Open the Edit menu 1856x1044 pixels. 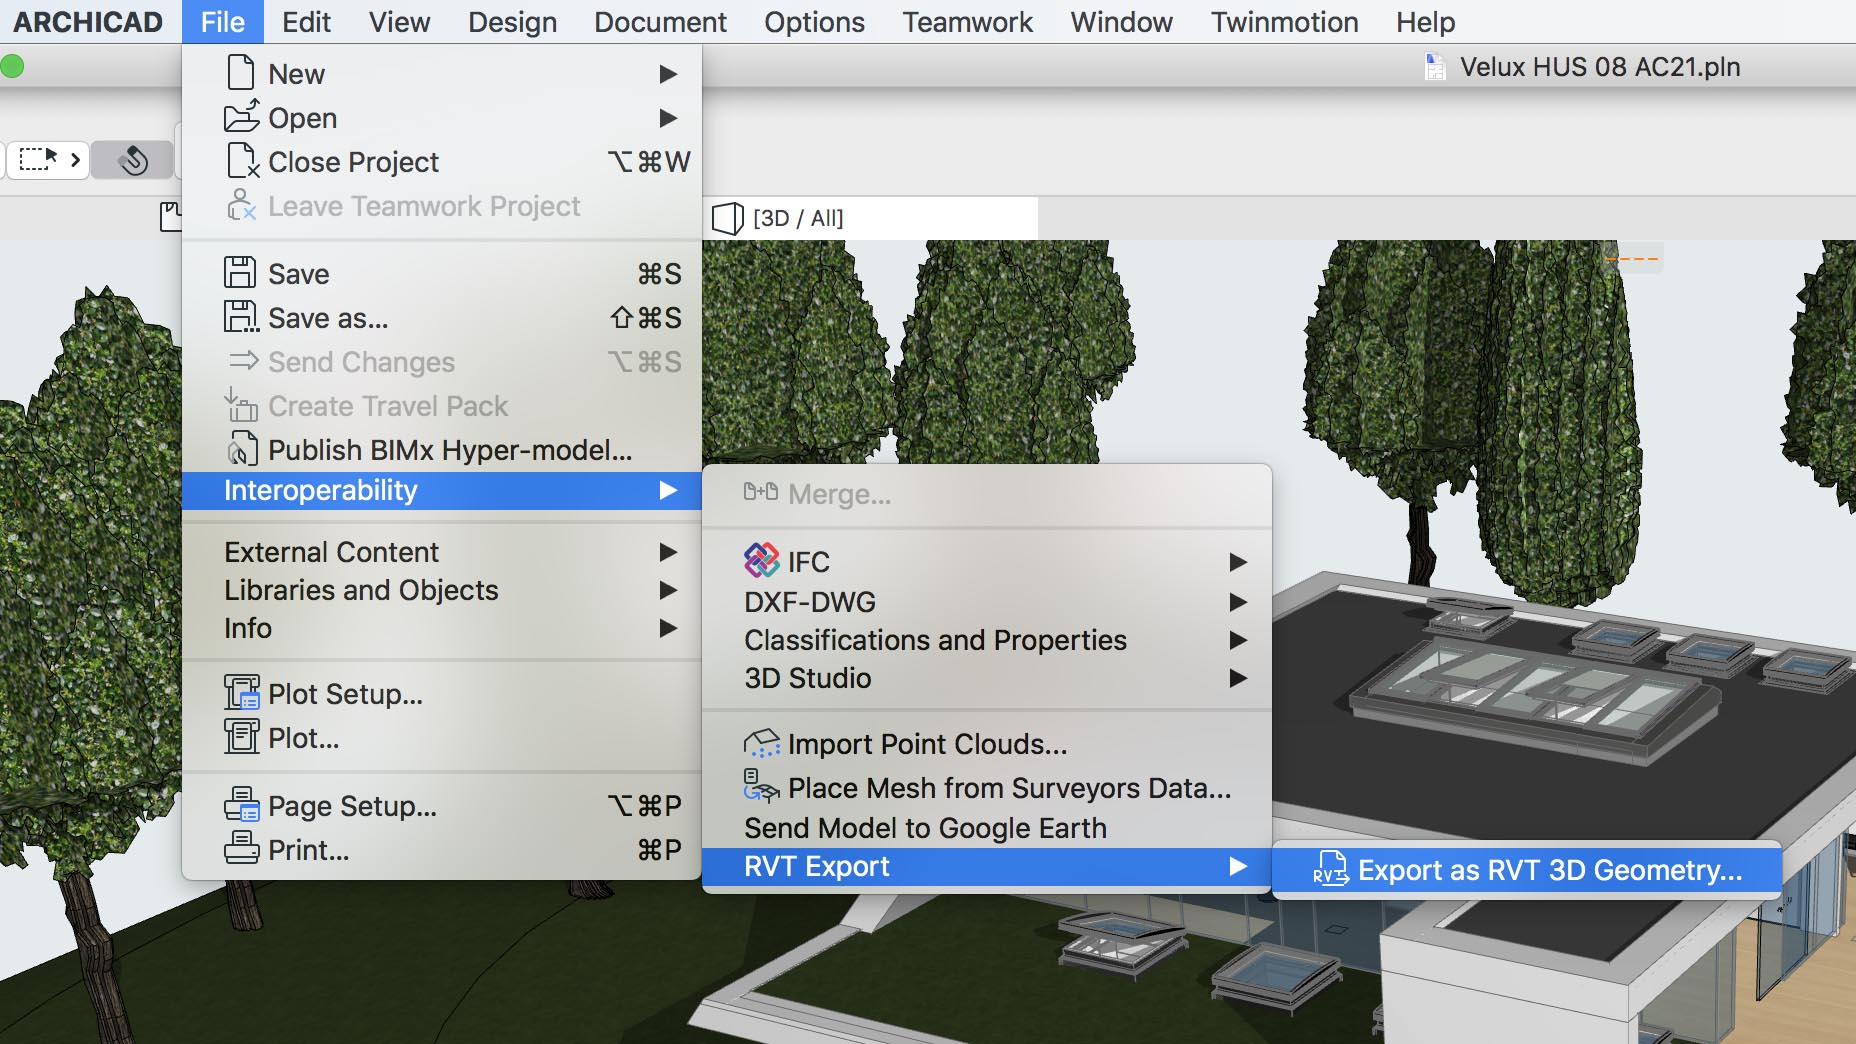[x=306, y=22]
